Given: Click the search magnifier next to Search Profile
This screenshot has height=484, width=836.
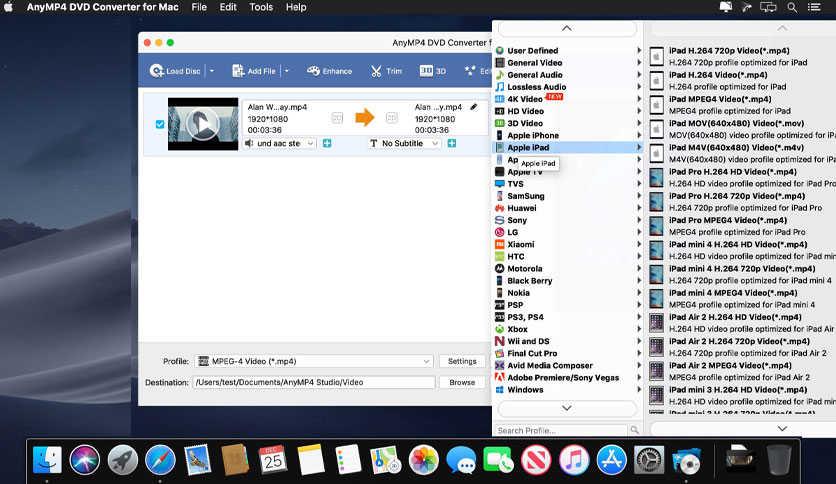Looking at the screenshot, I should (x=634, y=430).
